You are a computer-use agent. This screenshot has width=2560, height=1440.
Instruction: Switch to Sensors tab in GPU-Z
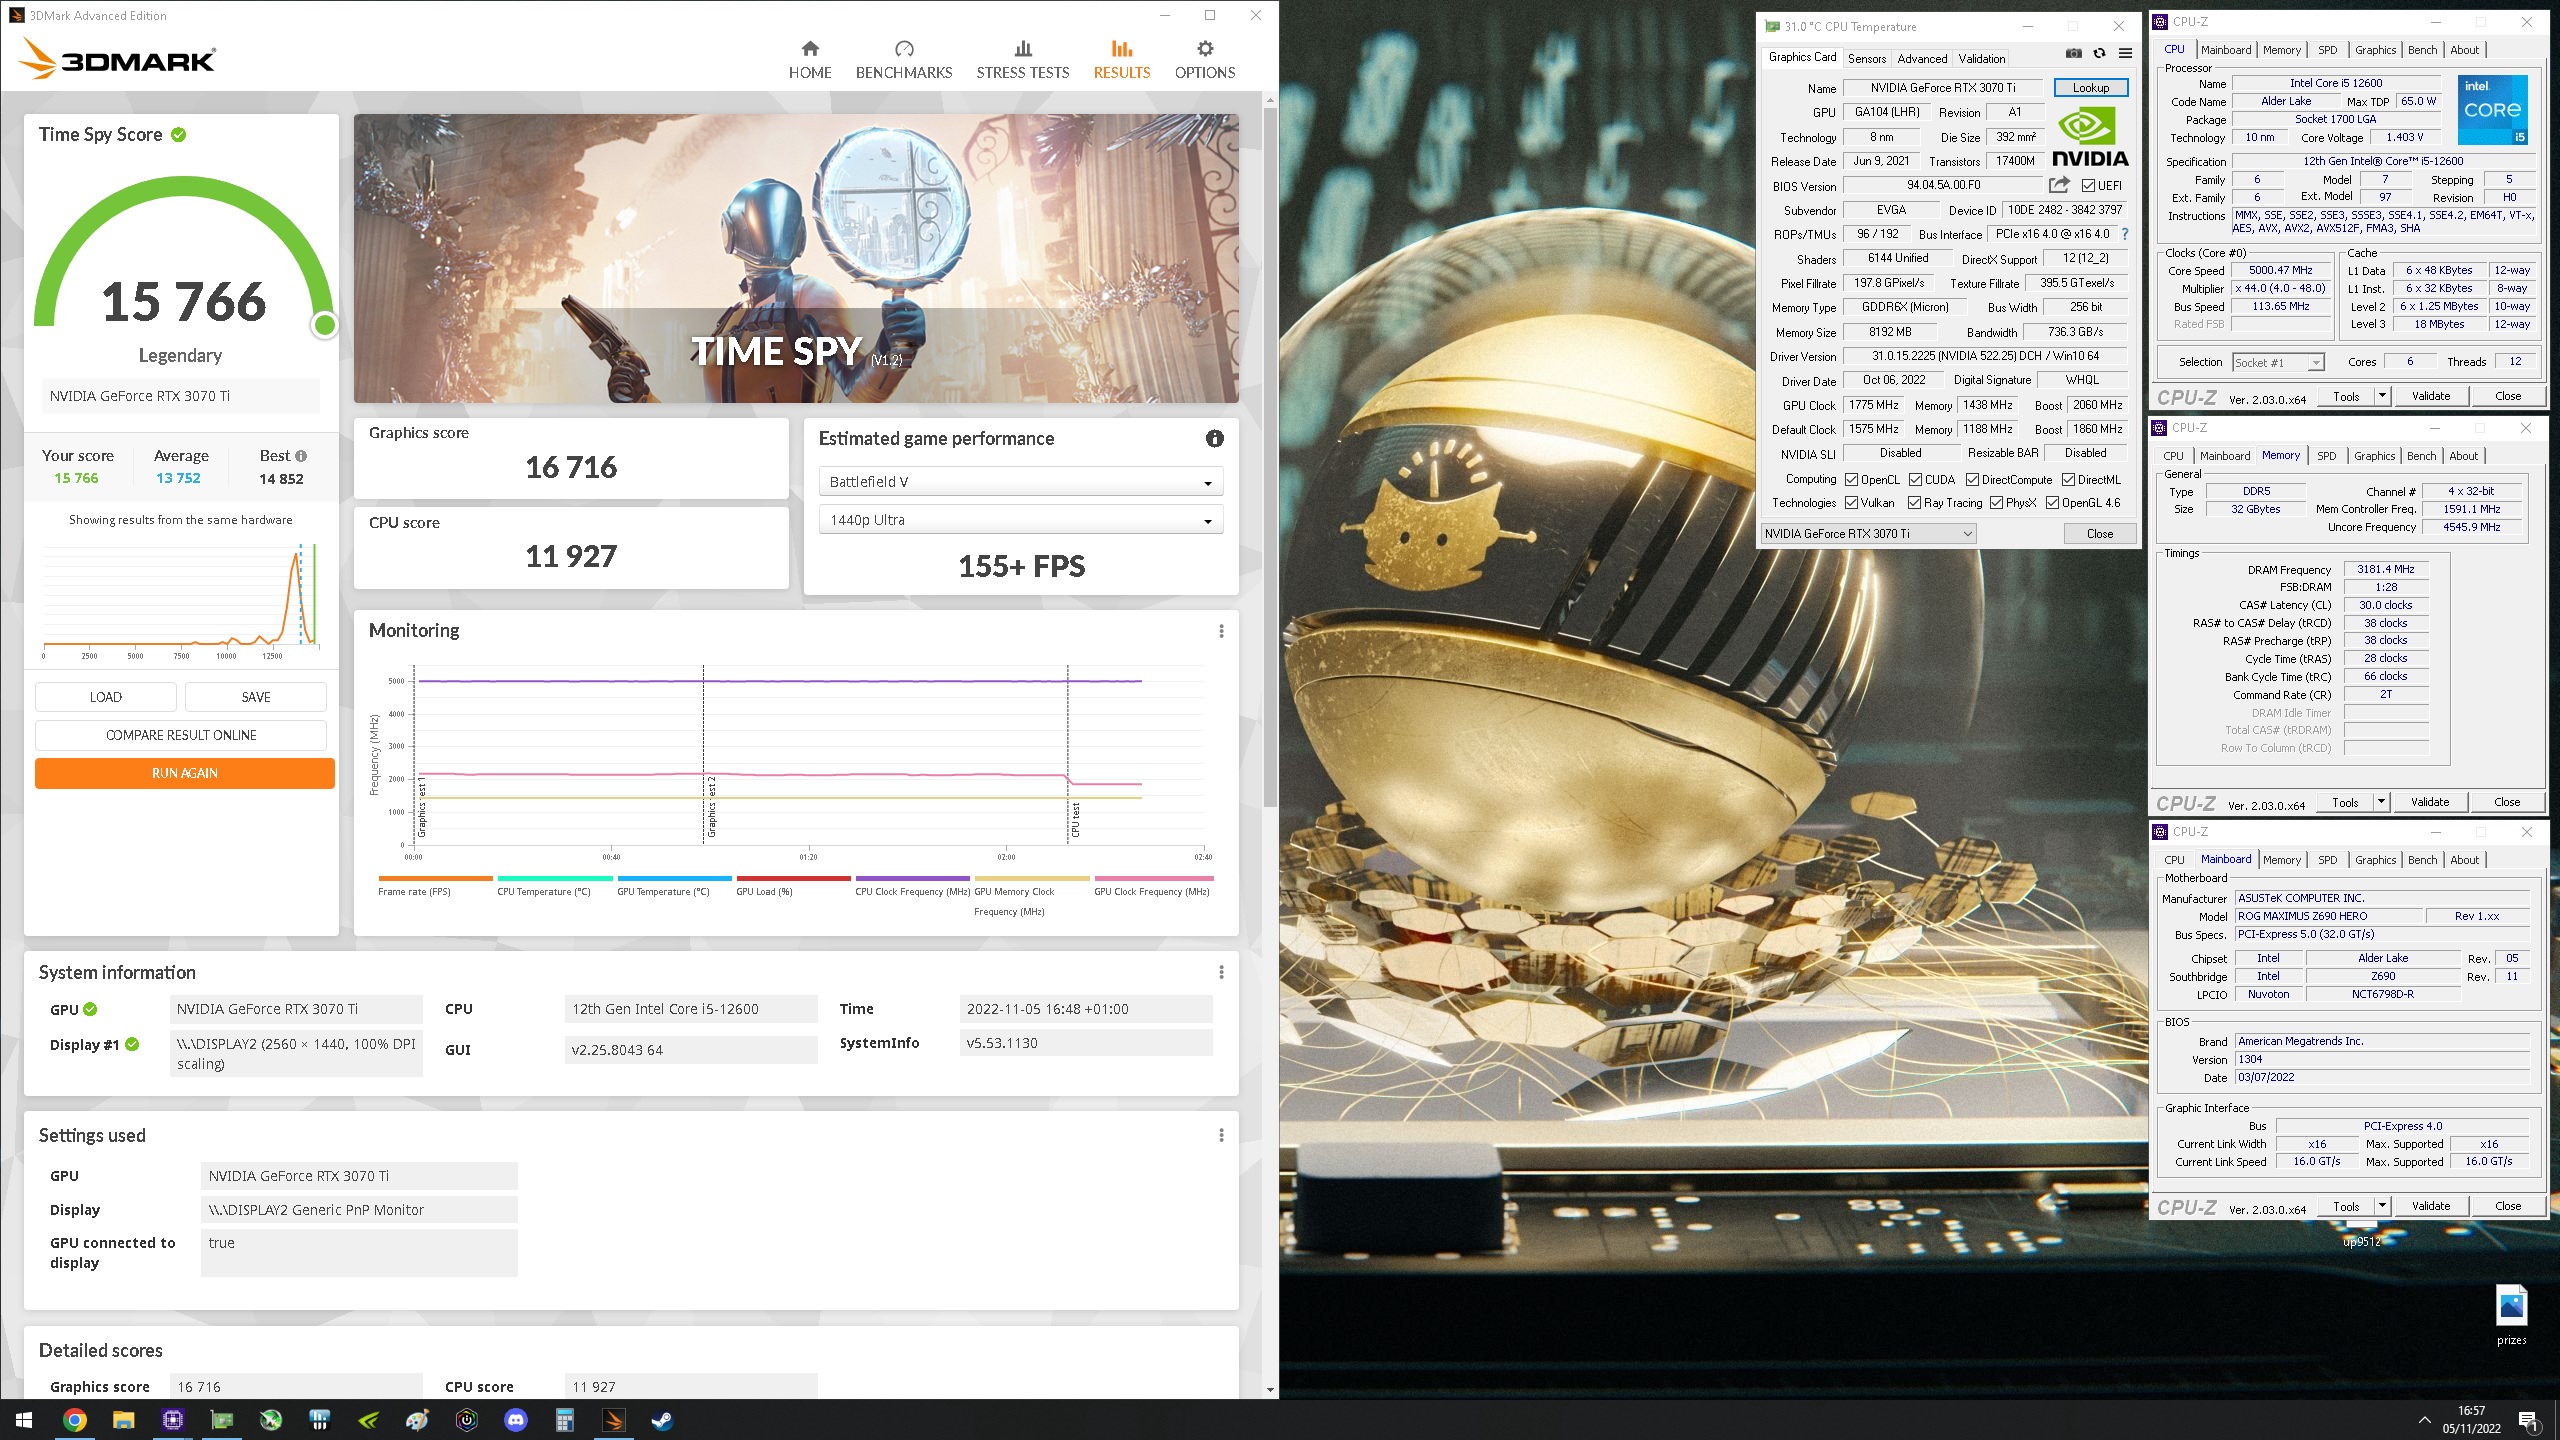[x=1866, y=59]
